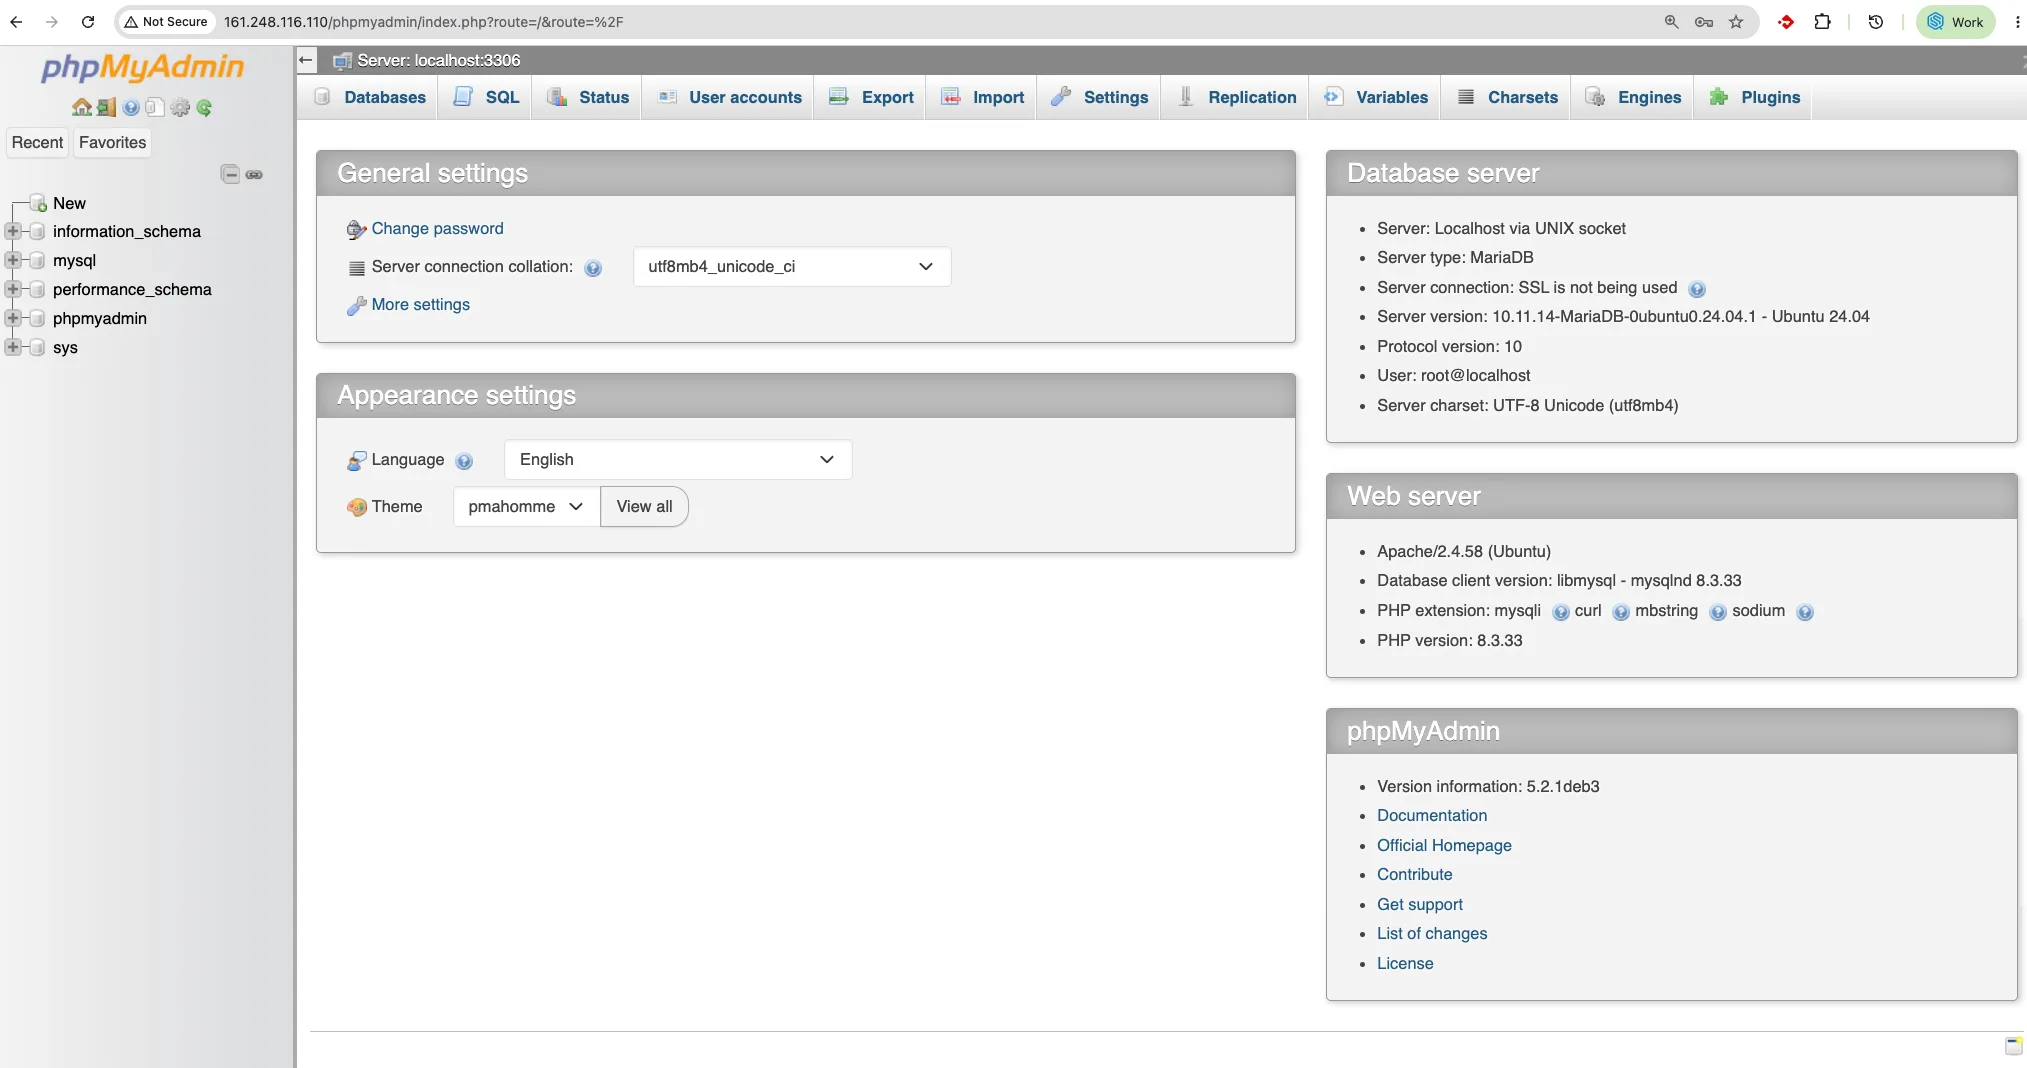The width and height of the screenshot is (2027, 1068).
Task: Open the utf8mb4_unicode_ci collation dropdown
Action: coord(792,267)
